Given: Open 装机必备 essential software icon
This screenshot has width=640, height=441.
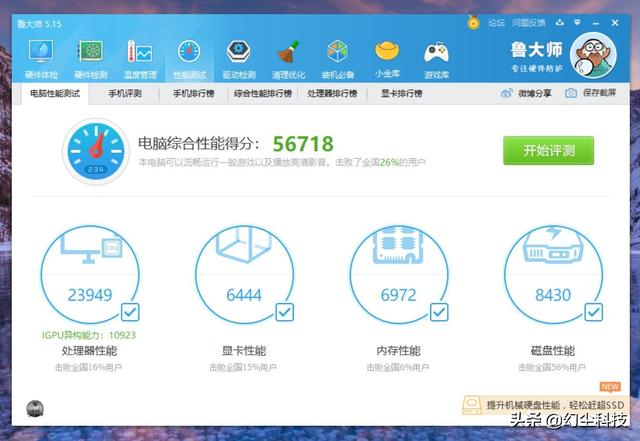Looking at the screenshot, I should 338,59.
